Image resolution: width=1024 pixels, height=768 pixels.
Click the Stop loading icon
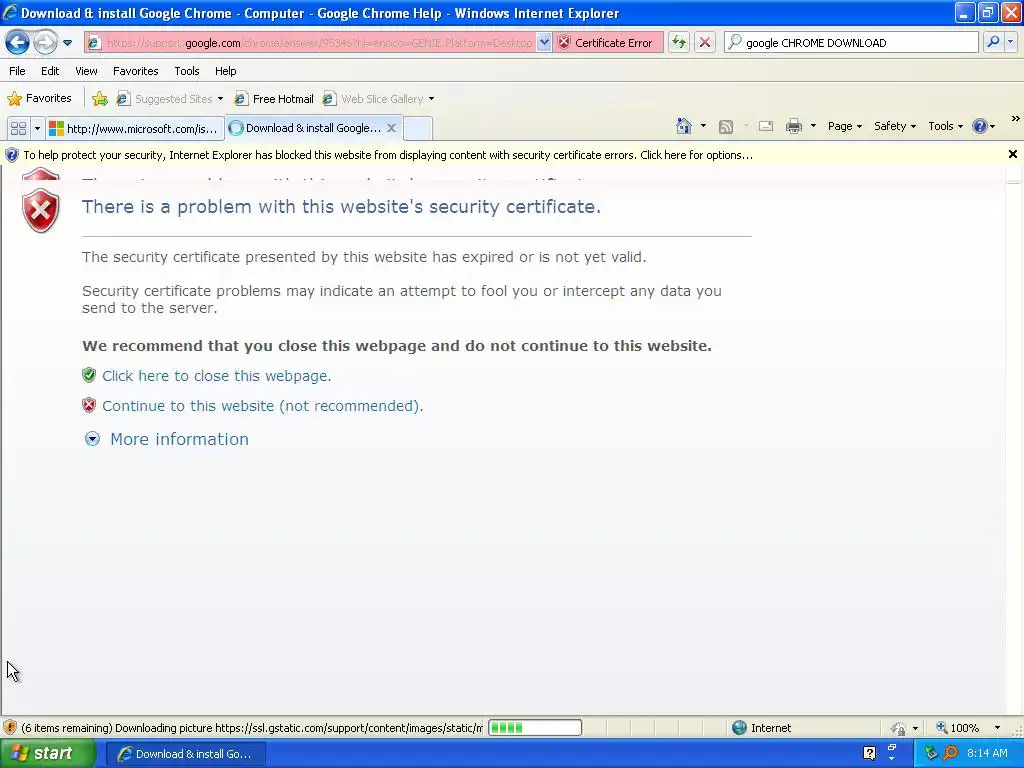[x=705, y=43]
